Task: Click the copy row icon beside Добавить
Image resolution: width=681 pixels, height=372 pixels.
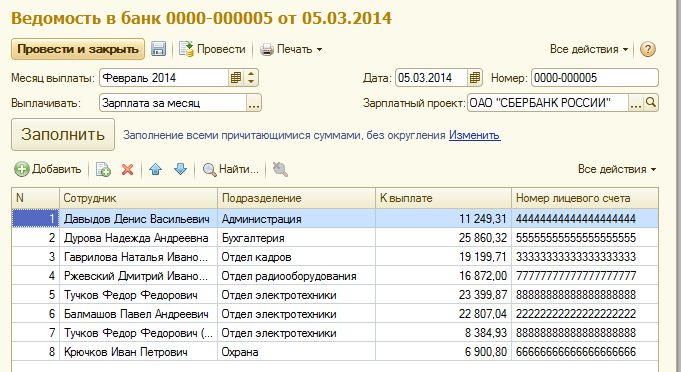Action: click(x=103, y=169)
